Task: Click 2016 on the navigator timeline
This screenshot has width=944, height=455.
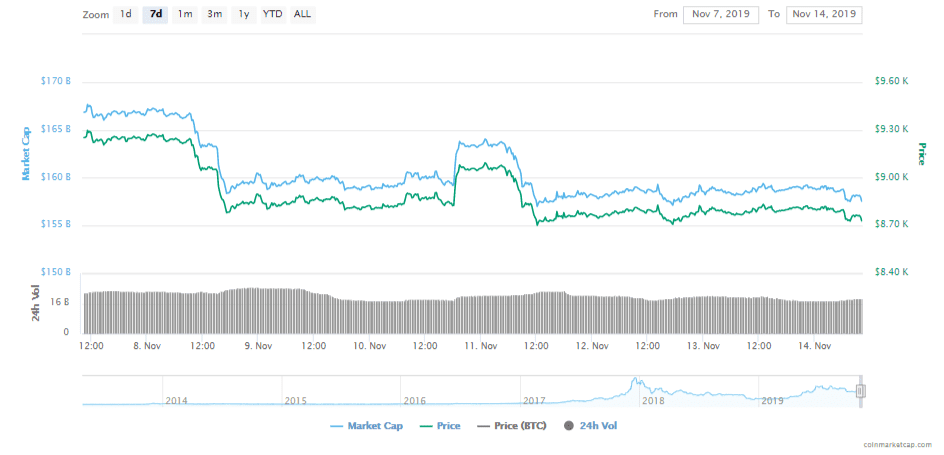Action: (x=415, y=400)
